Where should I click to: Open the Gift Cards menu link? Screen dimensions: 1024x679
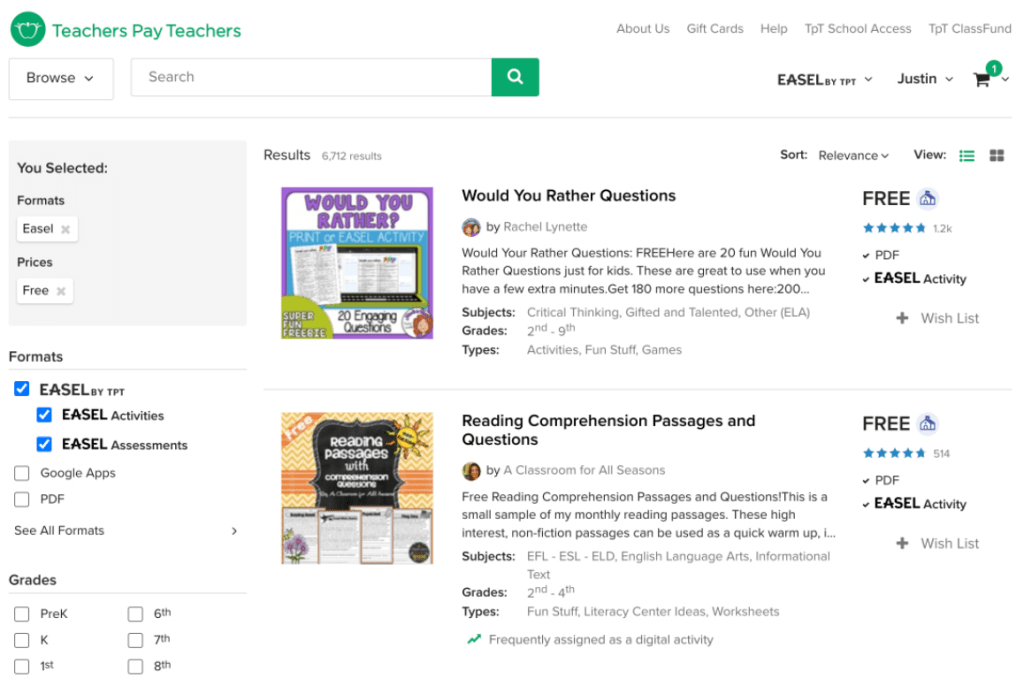tap(715, 29)
